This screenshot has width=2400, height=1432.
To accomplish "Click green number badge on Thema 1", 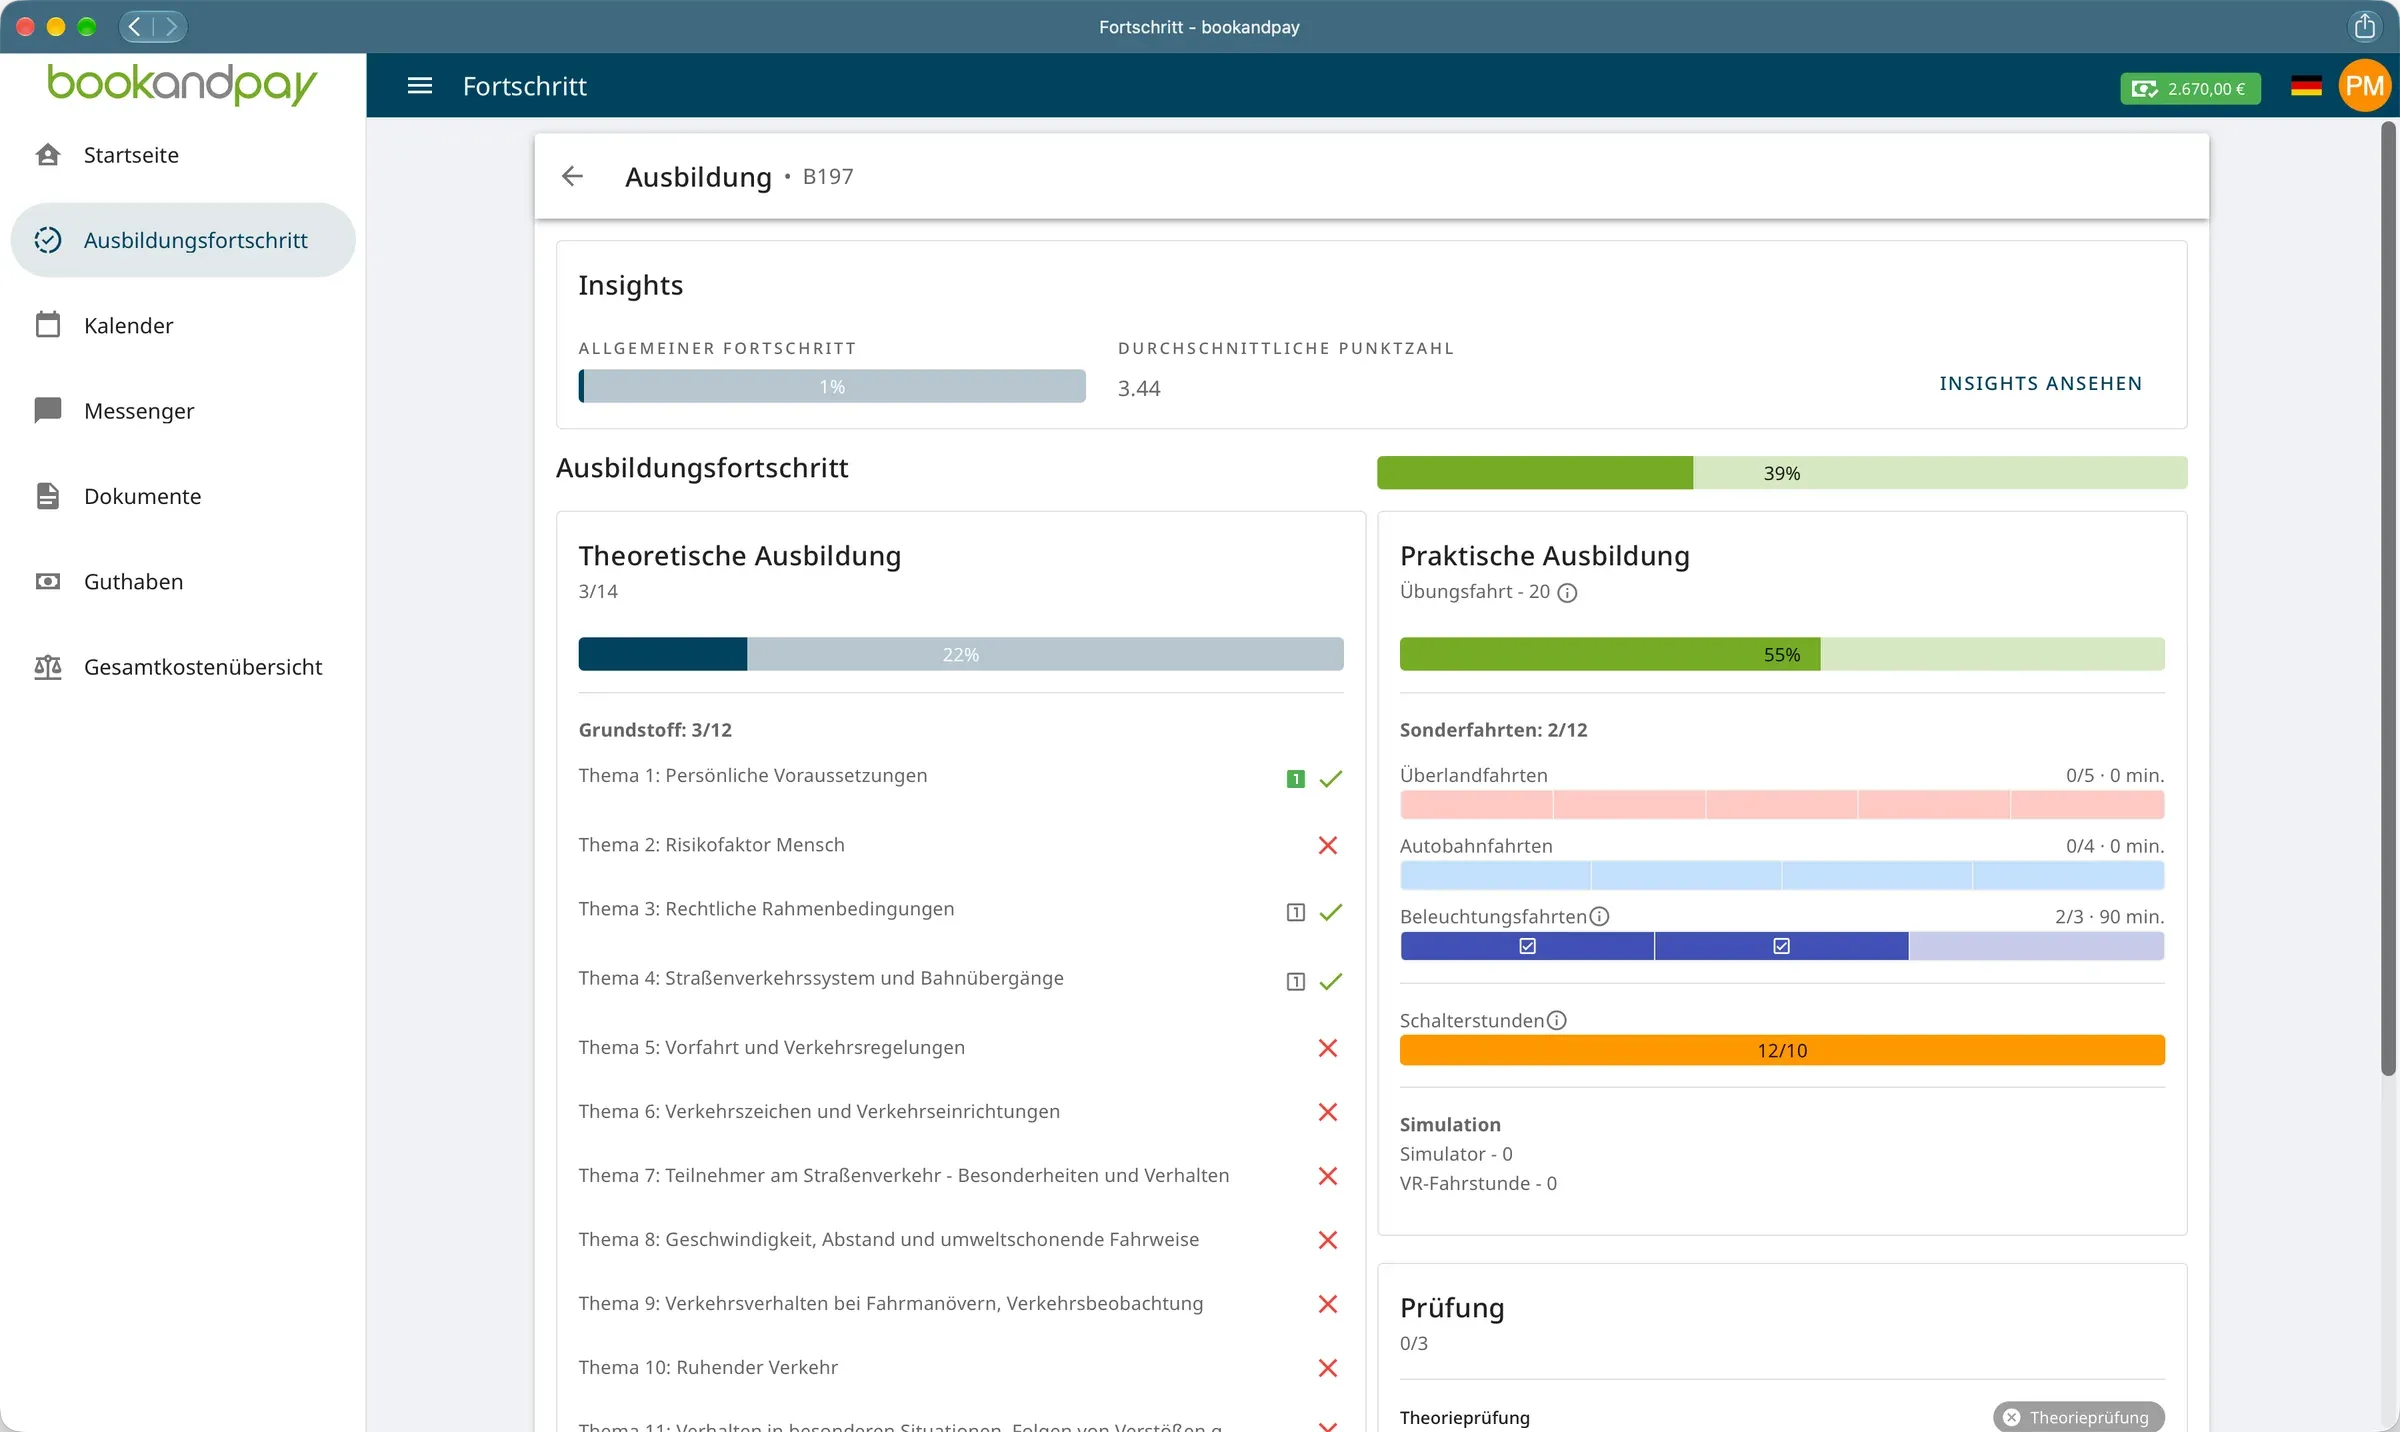I will click(1295, 778).
